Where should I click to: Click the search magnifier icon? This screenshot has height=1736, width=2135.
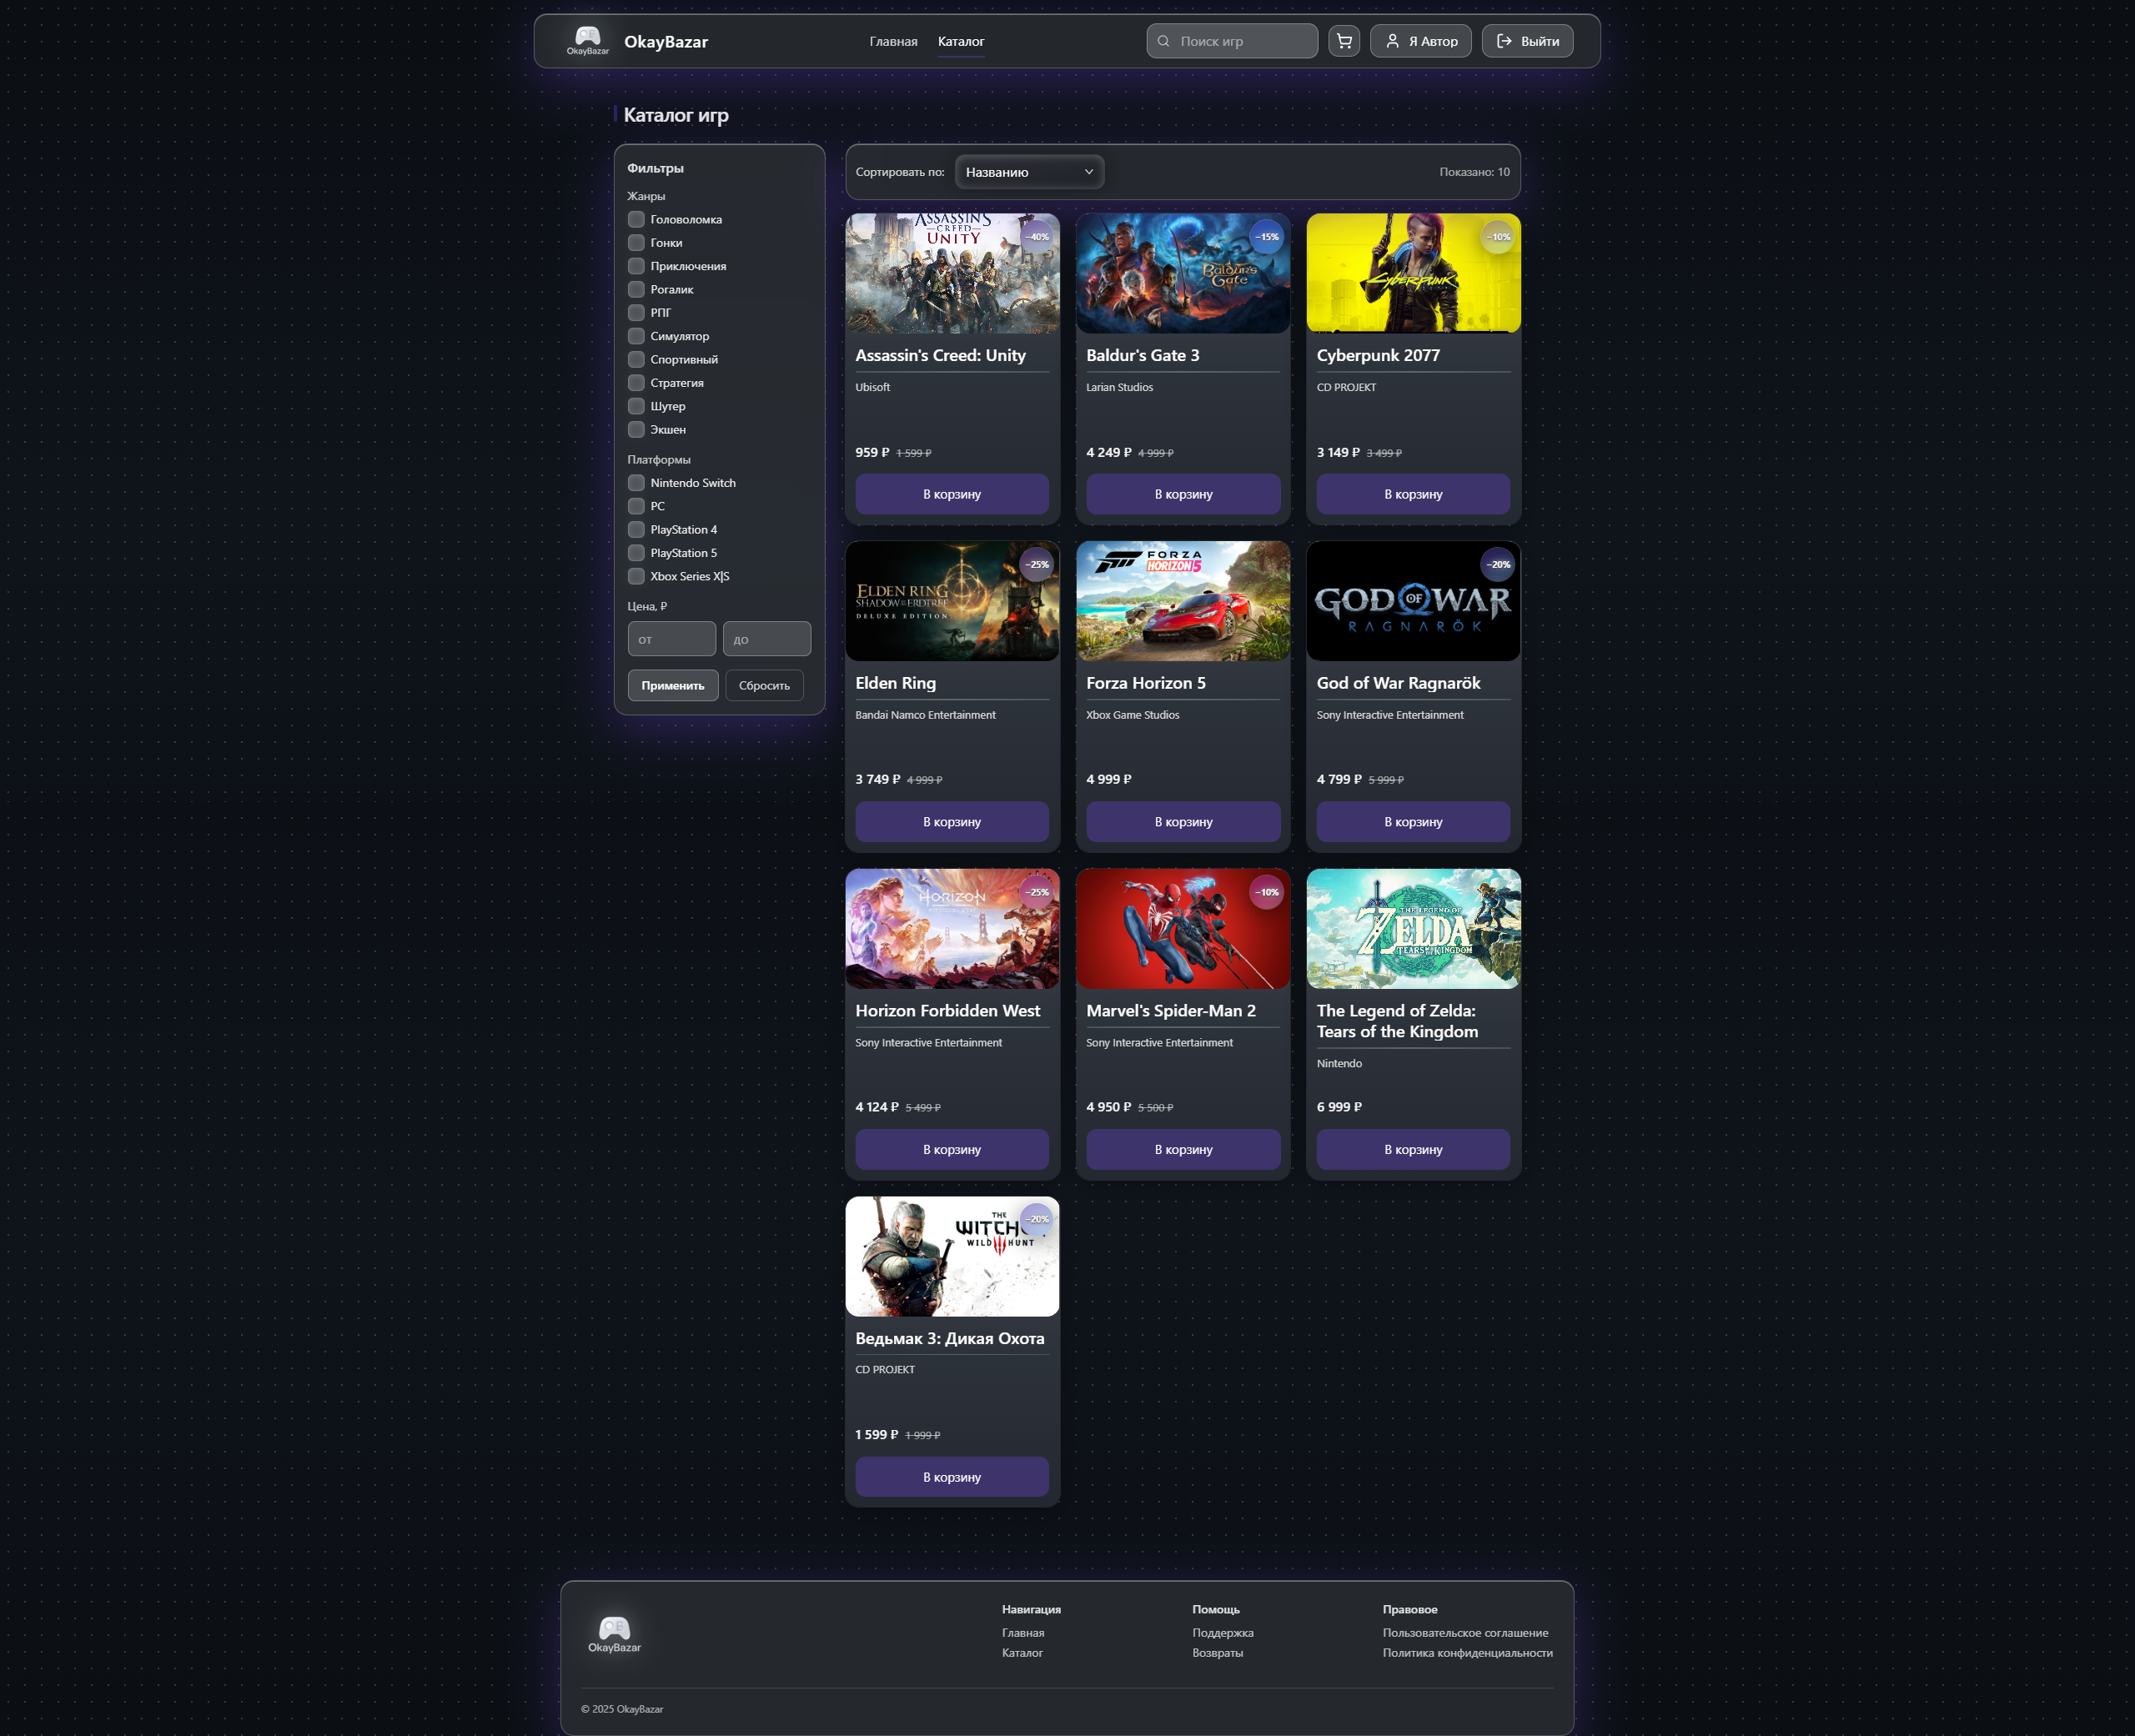click(x=1163, y=41)
